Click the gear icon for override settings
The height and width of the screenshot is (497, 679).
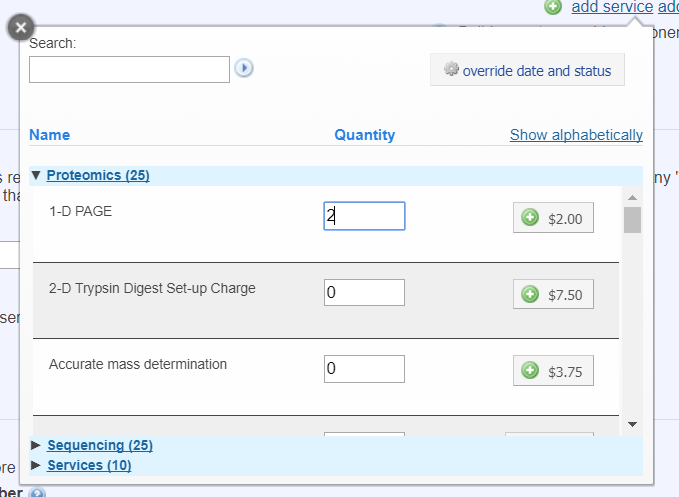pos(451,70)
